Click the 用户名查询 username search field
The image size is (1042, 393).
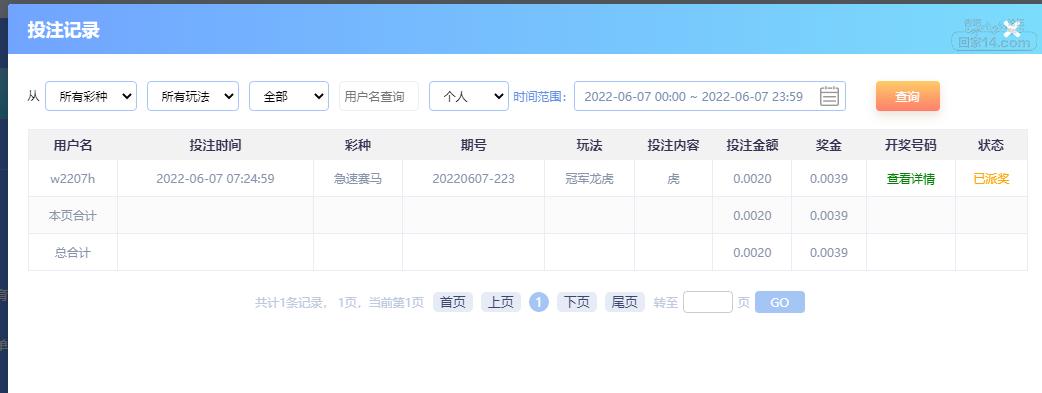click(379, 96)
